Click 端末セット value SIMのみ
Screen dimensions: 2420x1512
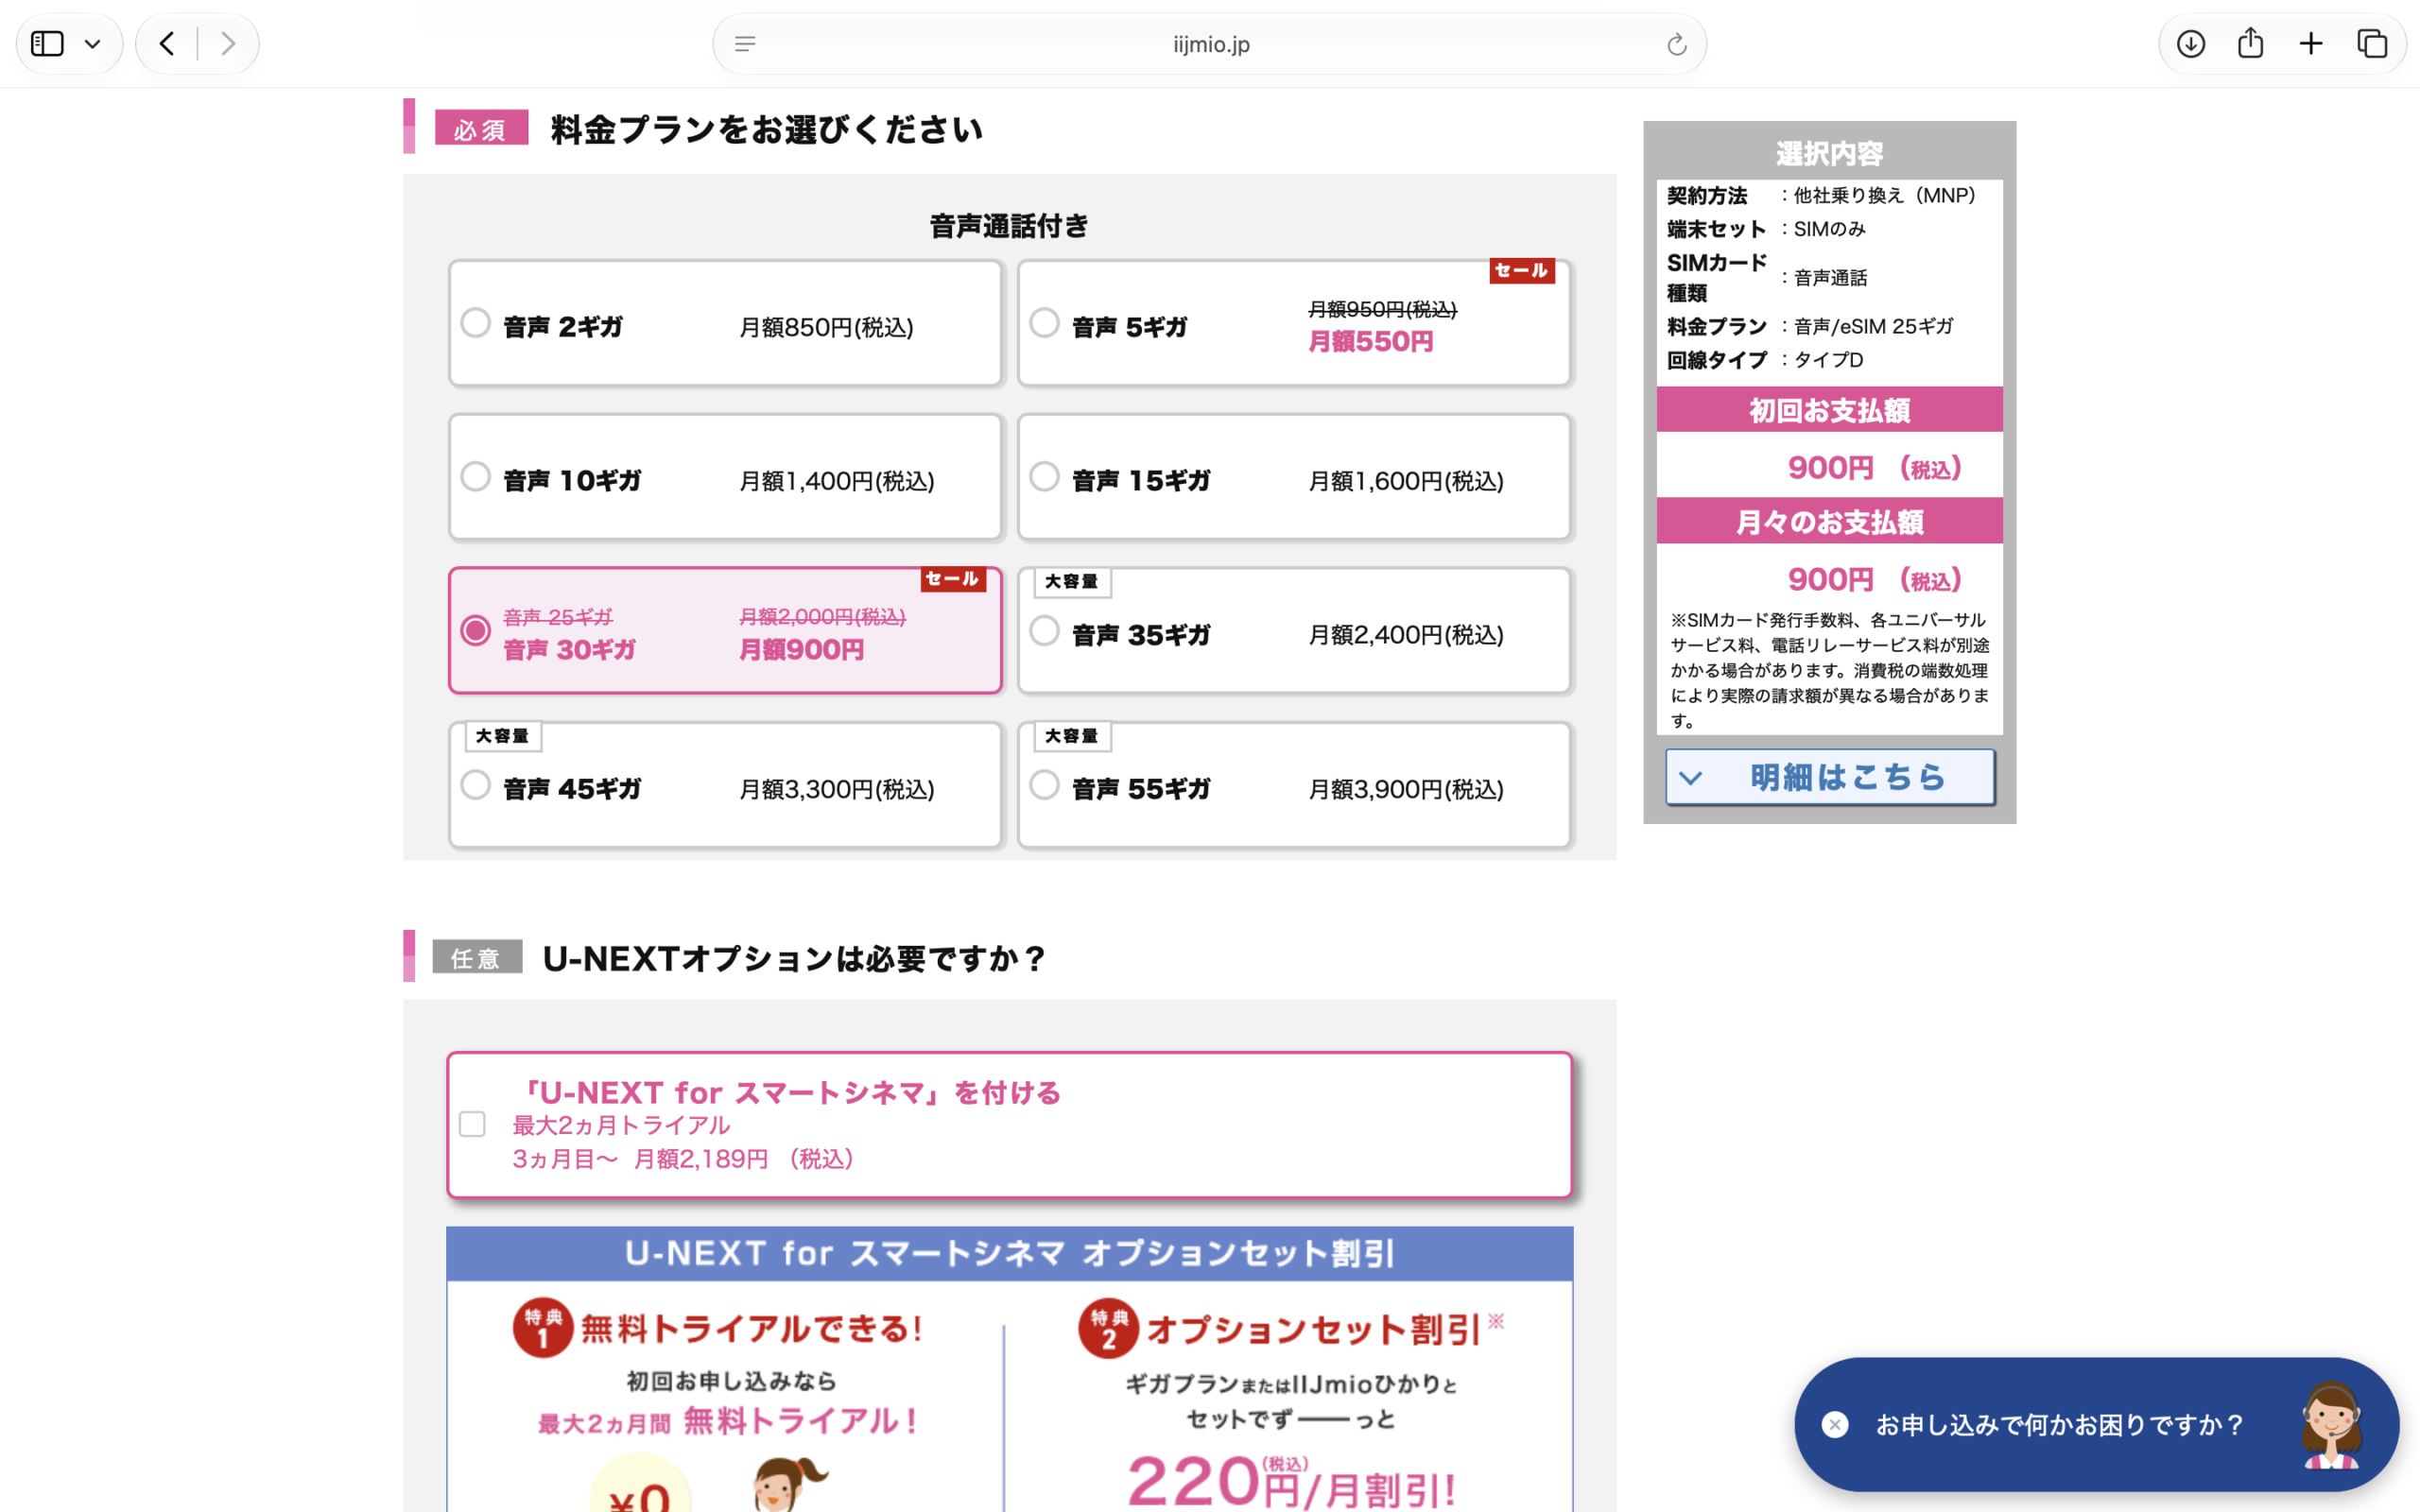1829,229
